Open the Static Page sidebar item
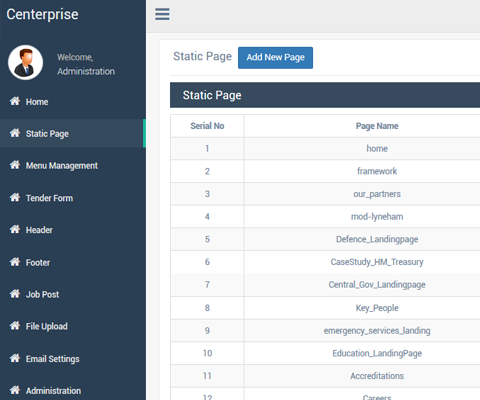Image resolution: width=480 pixels, height=400 pixels. pos(73,133)
